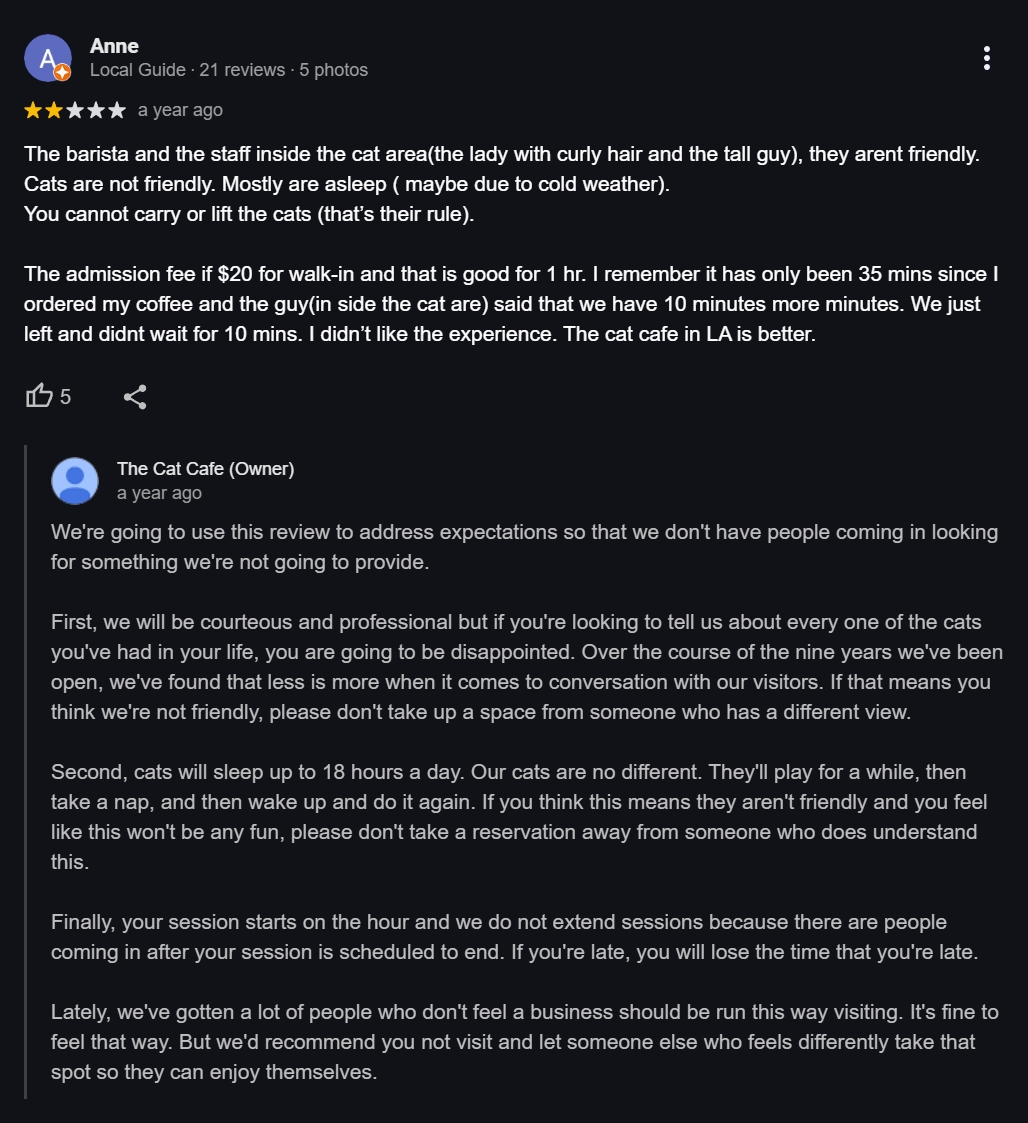Open the three-dot menu on Anne's review
The width and height of the screenshot is (1028, 1123).
(x=986, y=58)
